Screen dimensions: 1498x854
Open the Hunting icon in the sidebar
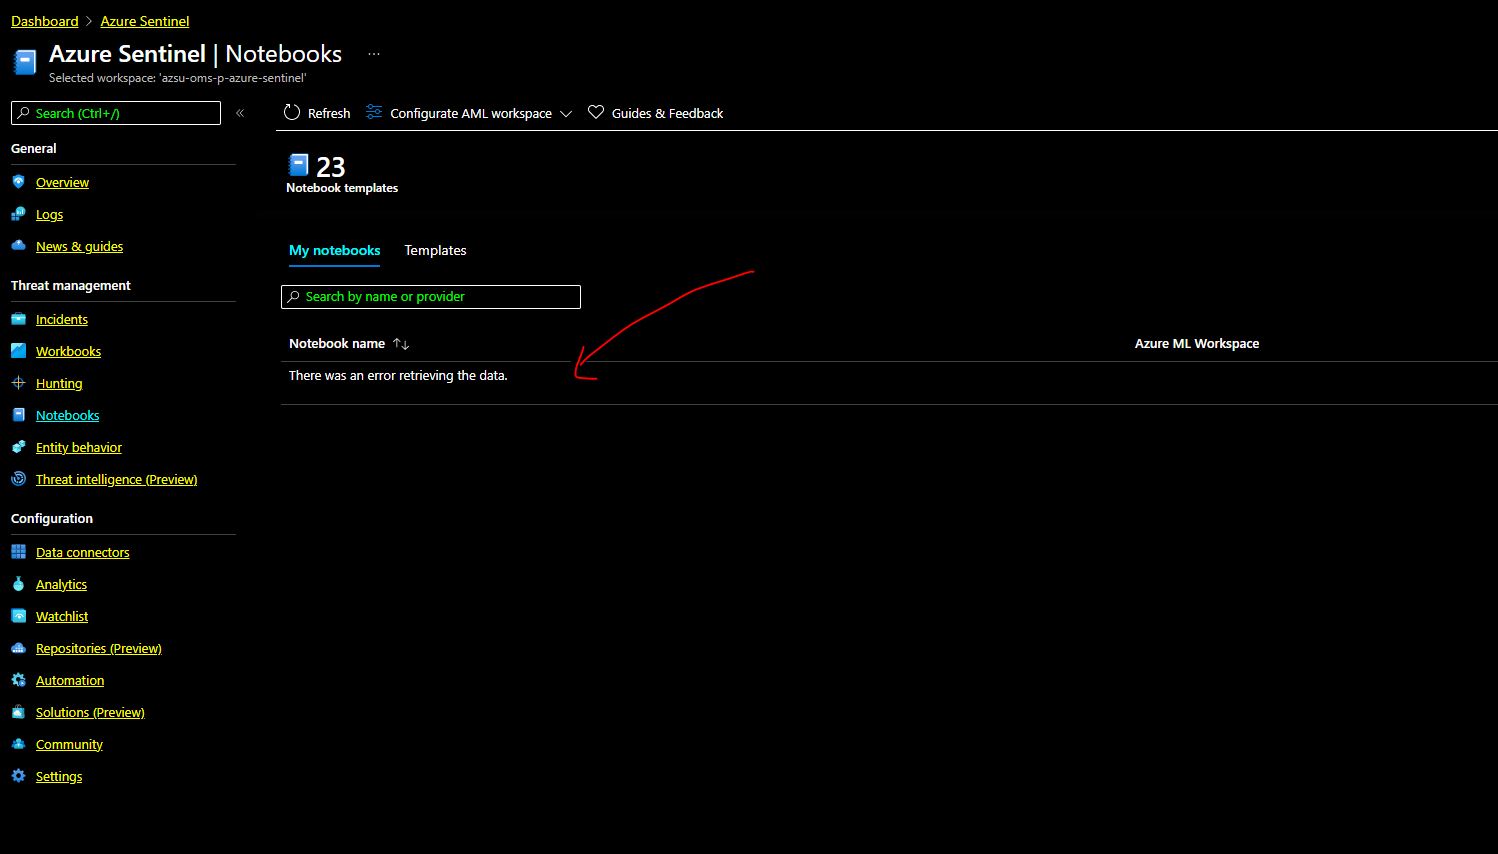[x=19, y=382]
